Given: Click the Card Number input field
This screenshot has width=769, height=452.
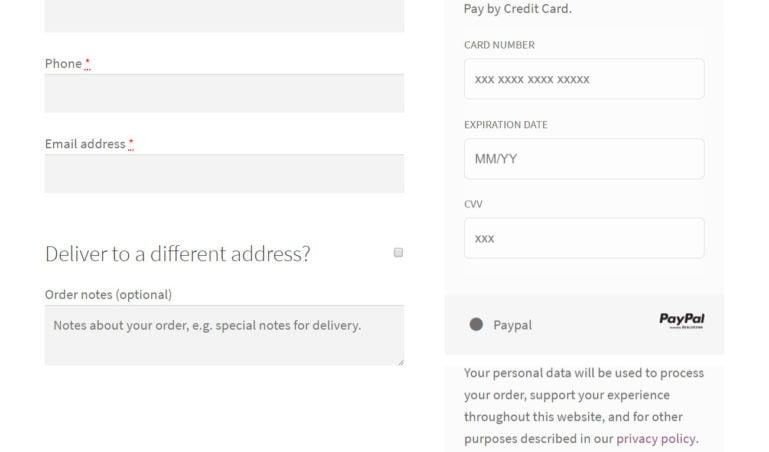Looking at the screenshot, I should (x=584, y=79).
